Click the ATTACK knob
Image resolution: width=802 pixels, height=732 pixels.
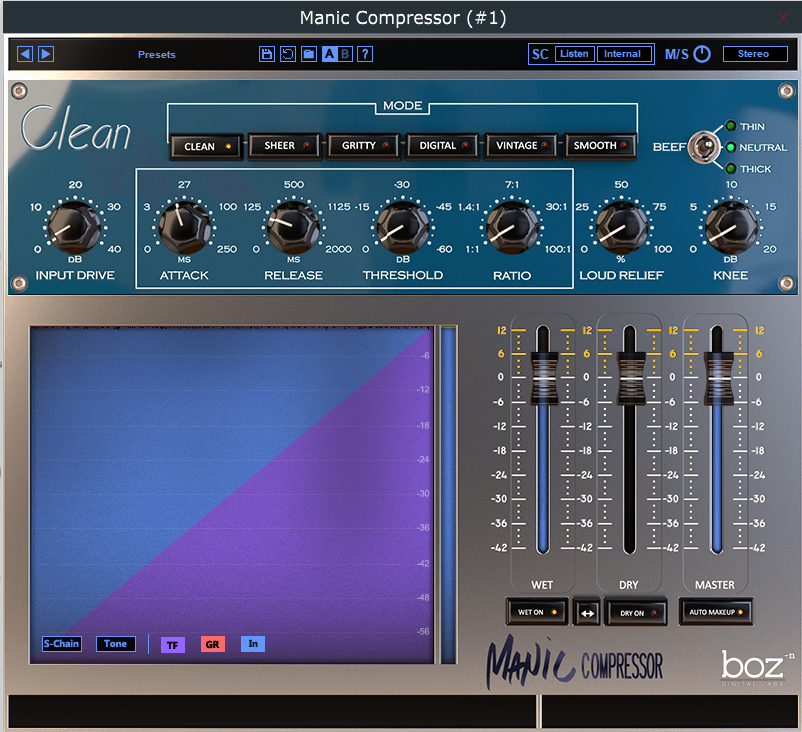(x=184, y=227)
